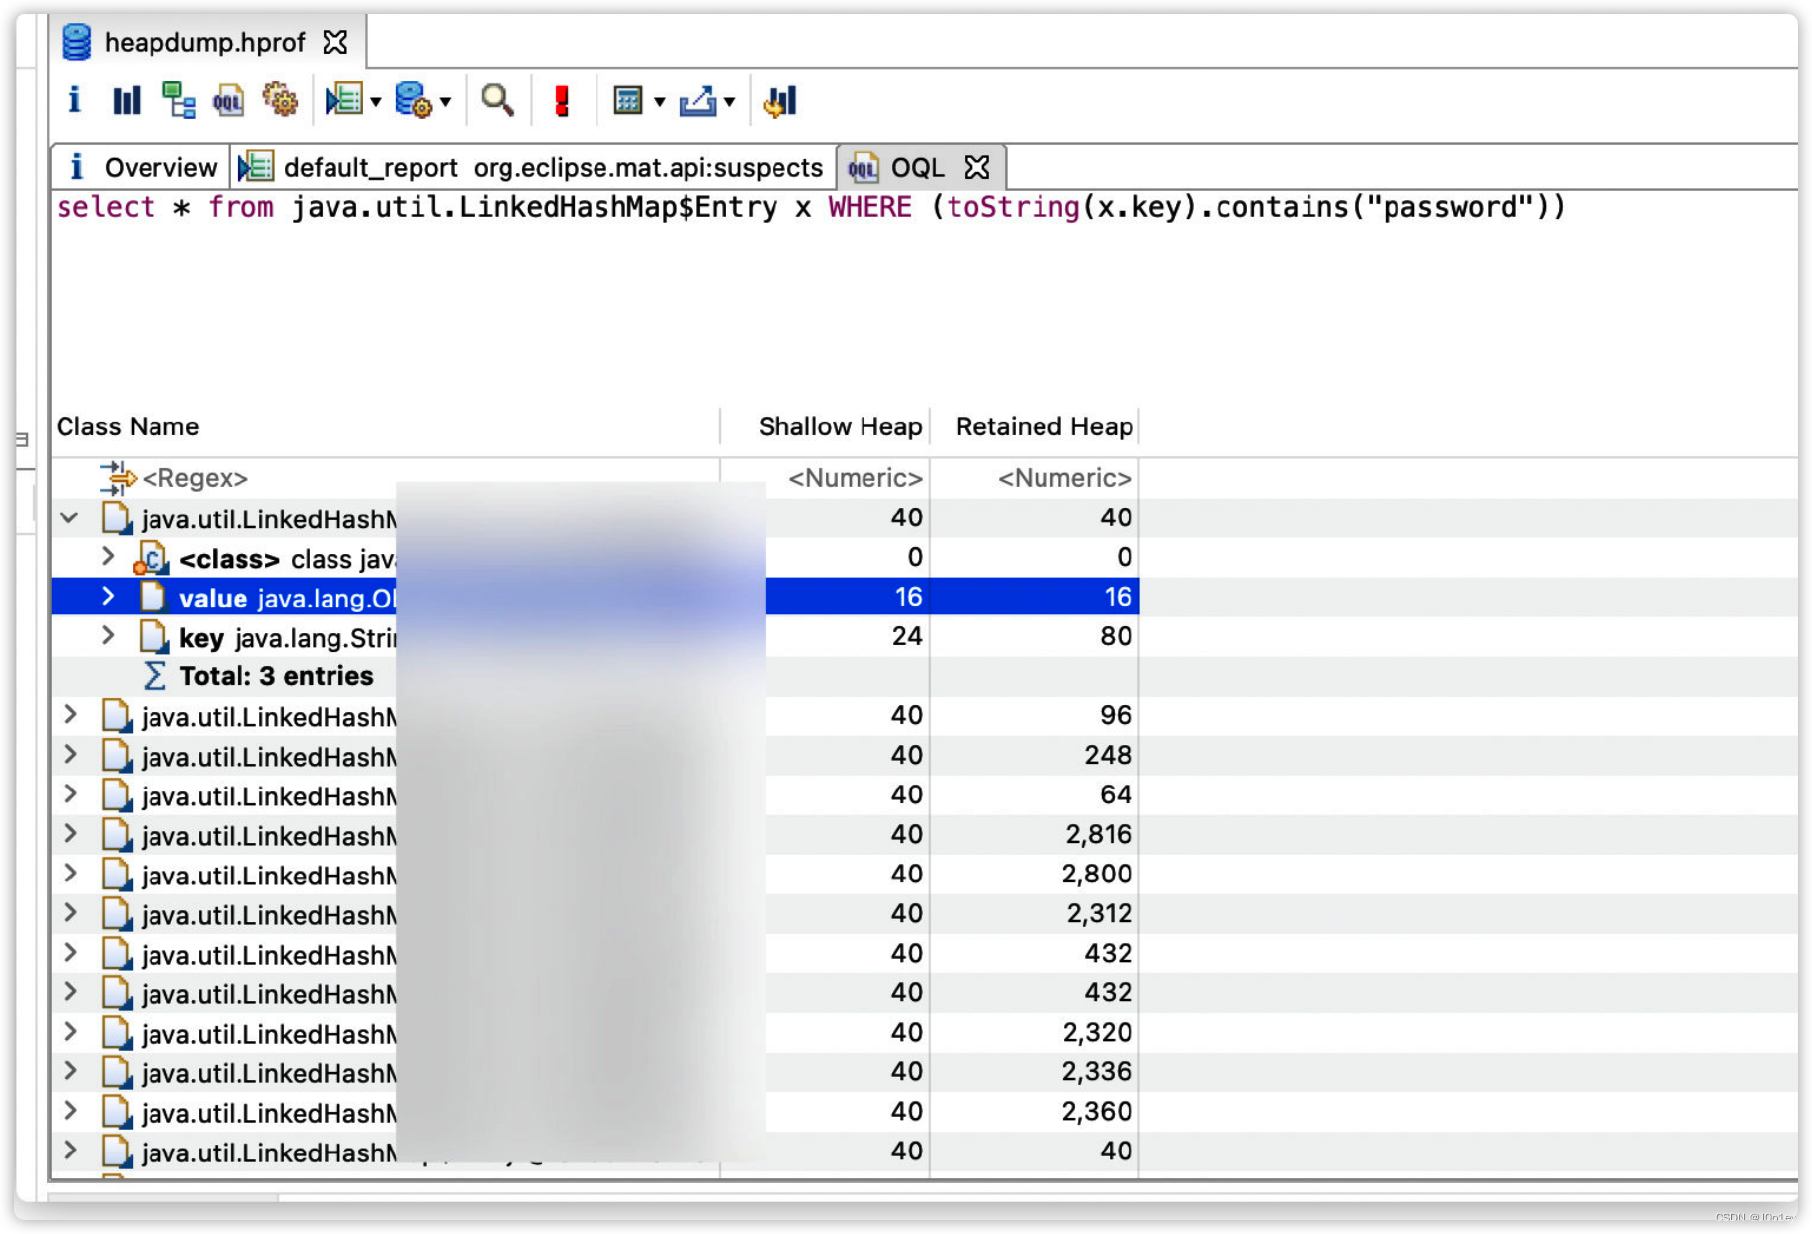1812x1234 pixels.
Task: Select the <class> tree row icon
Action: 151,558
